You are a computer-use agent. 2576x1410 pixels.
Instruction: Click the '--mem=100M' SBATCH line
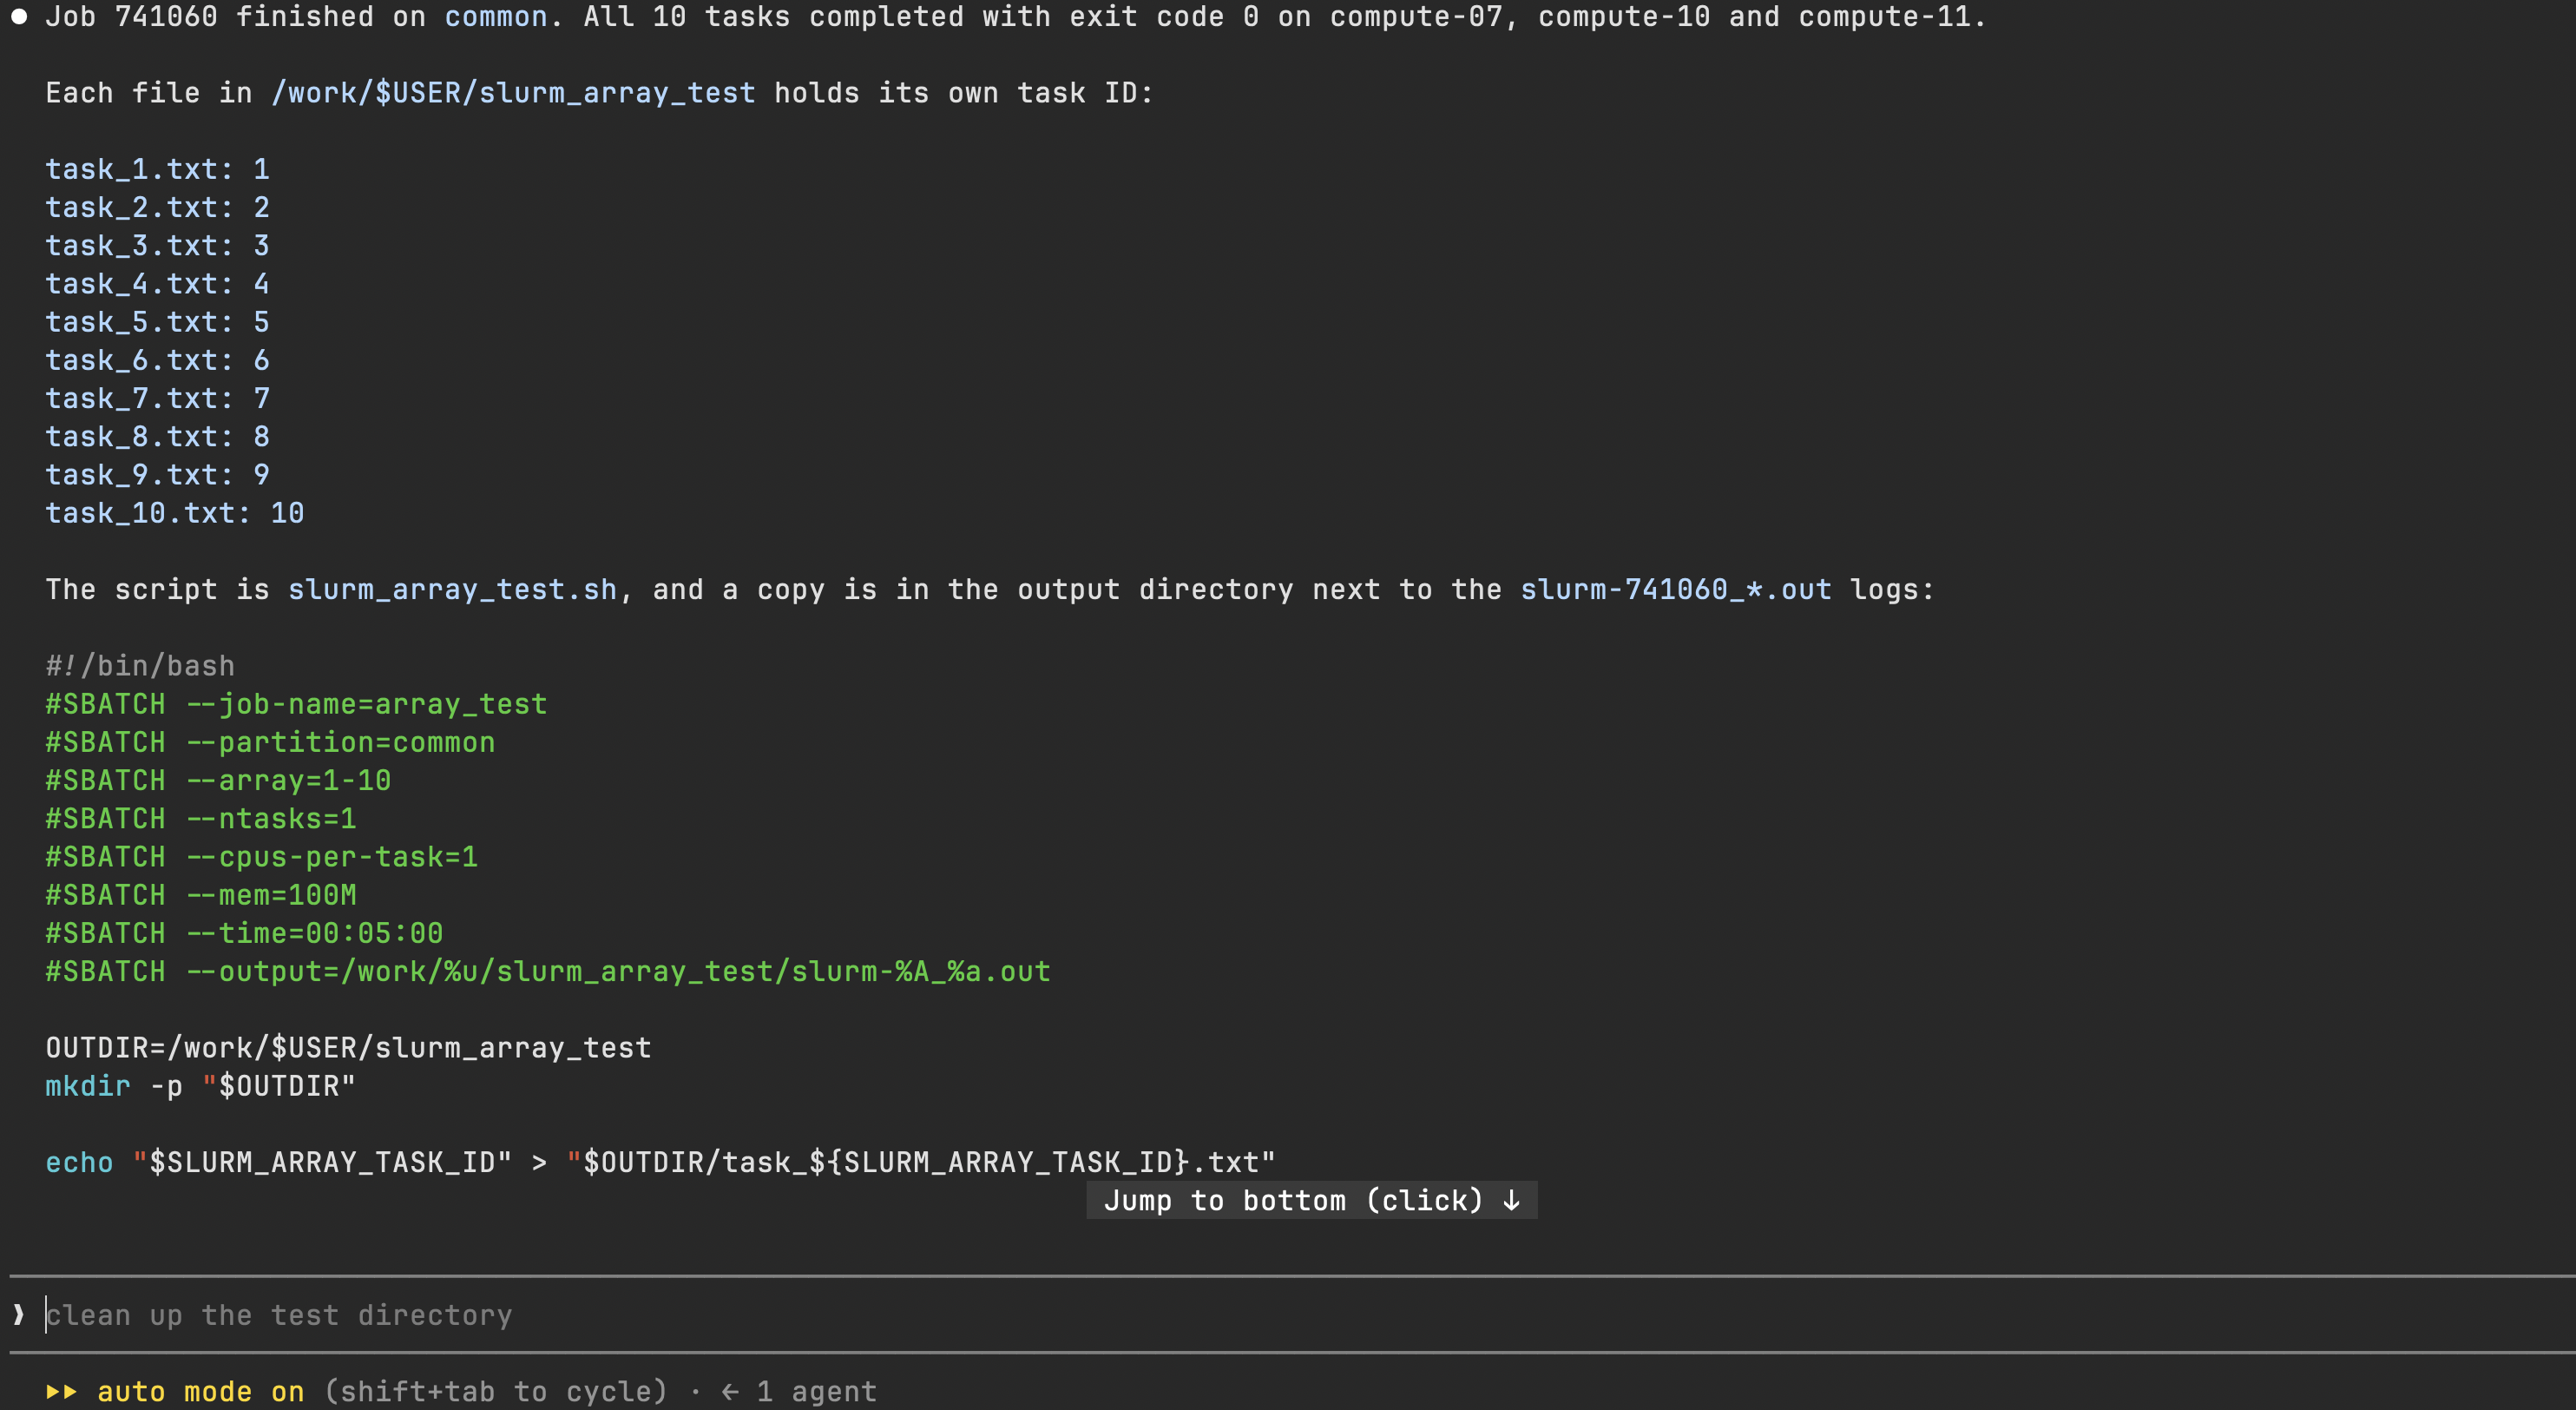point(201,895)
